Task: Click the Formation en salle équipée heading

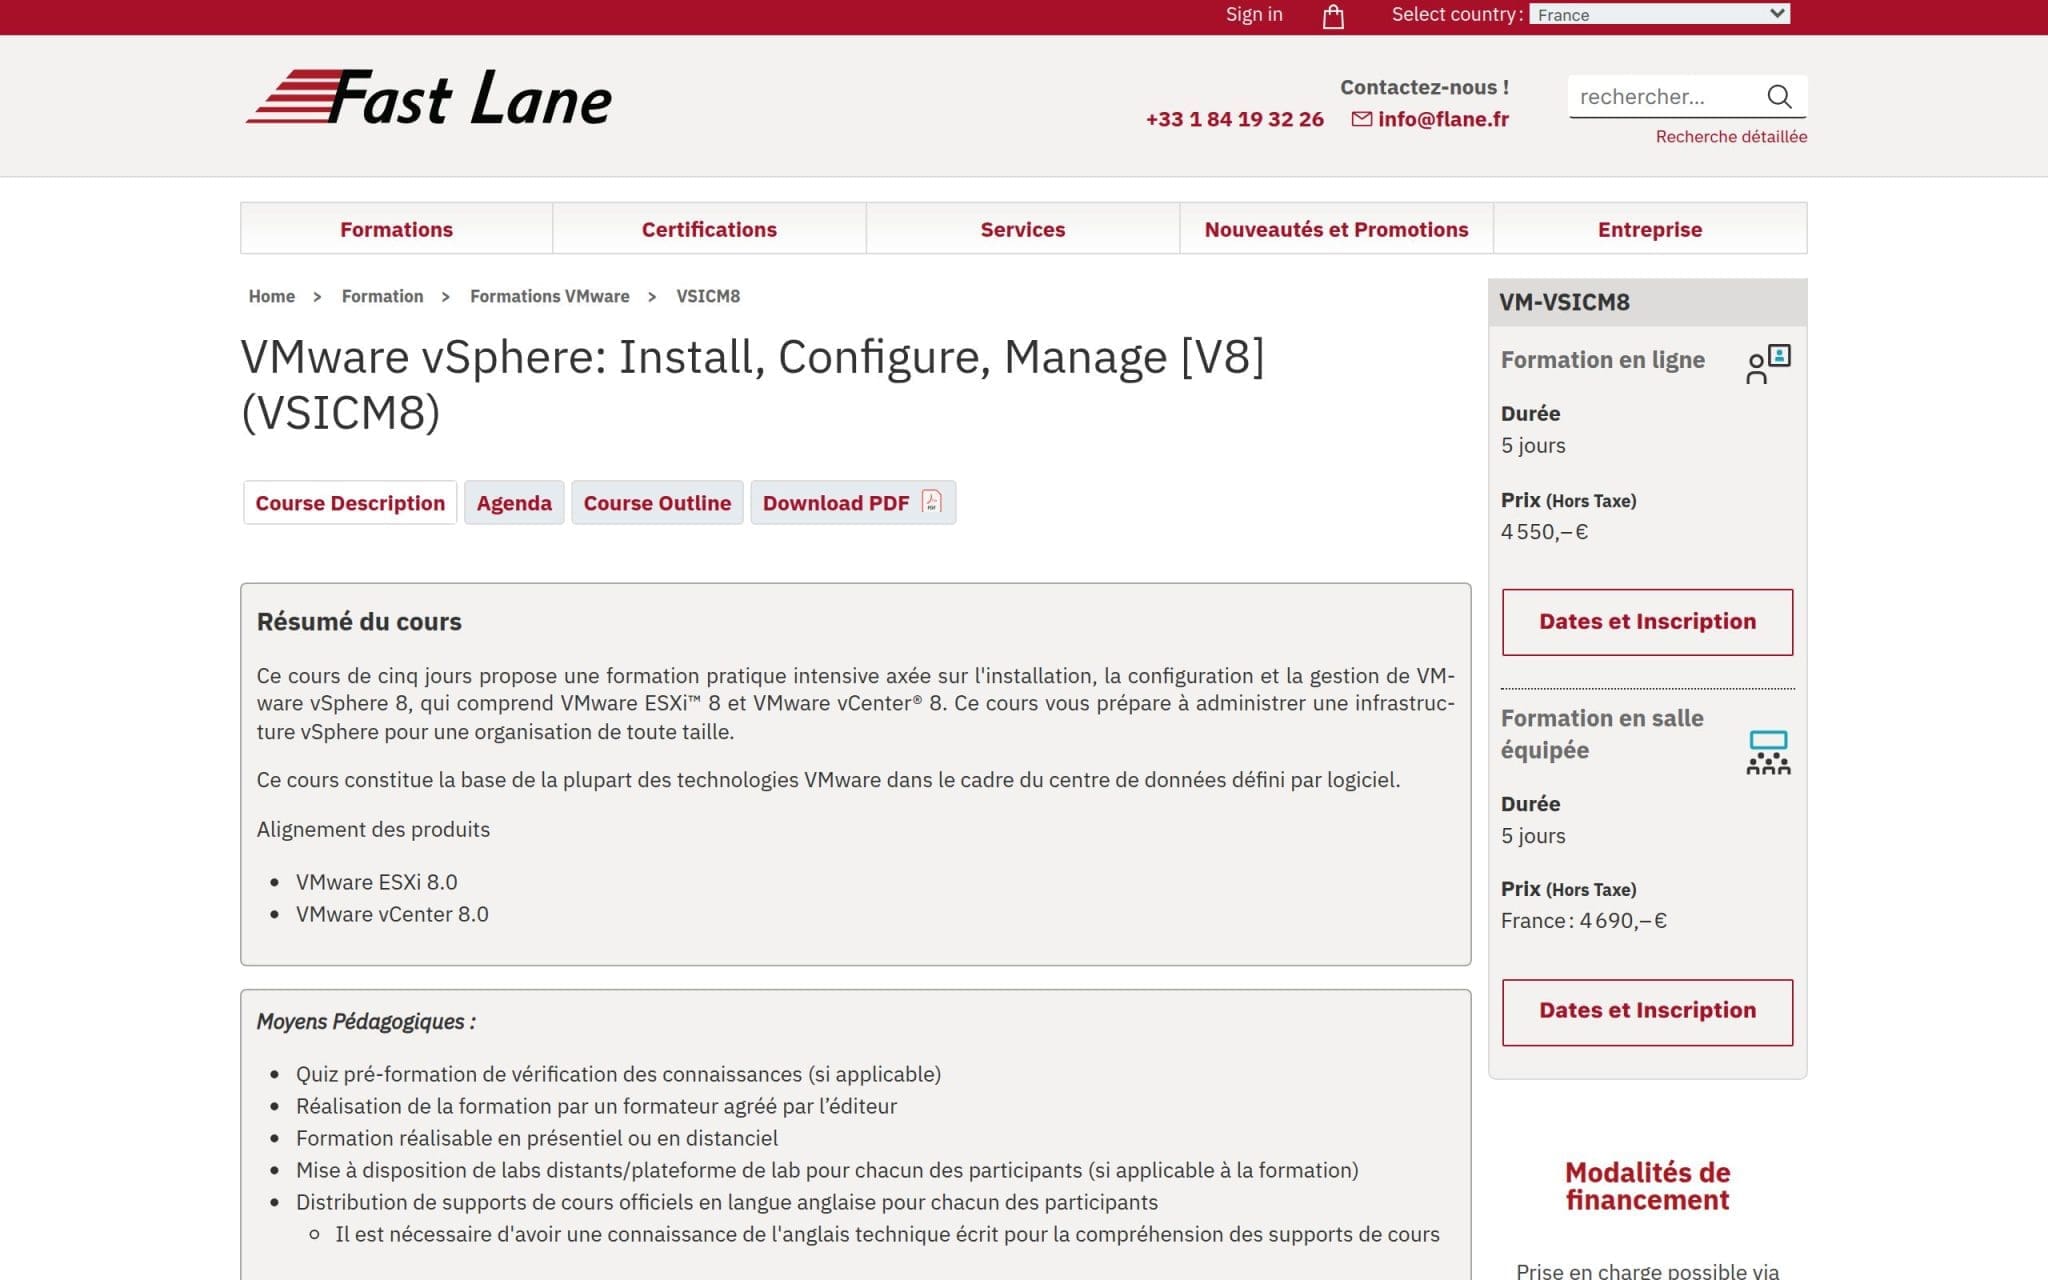Action: pyautogui.click(x=1602, y=734)
